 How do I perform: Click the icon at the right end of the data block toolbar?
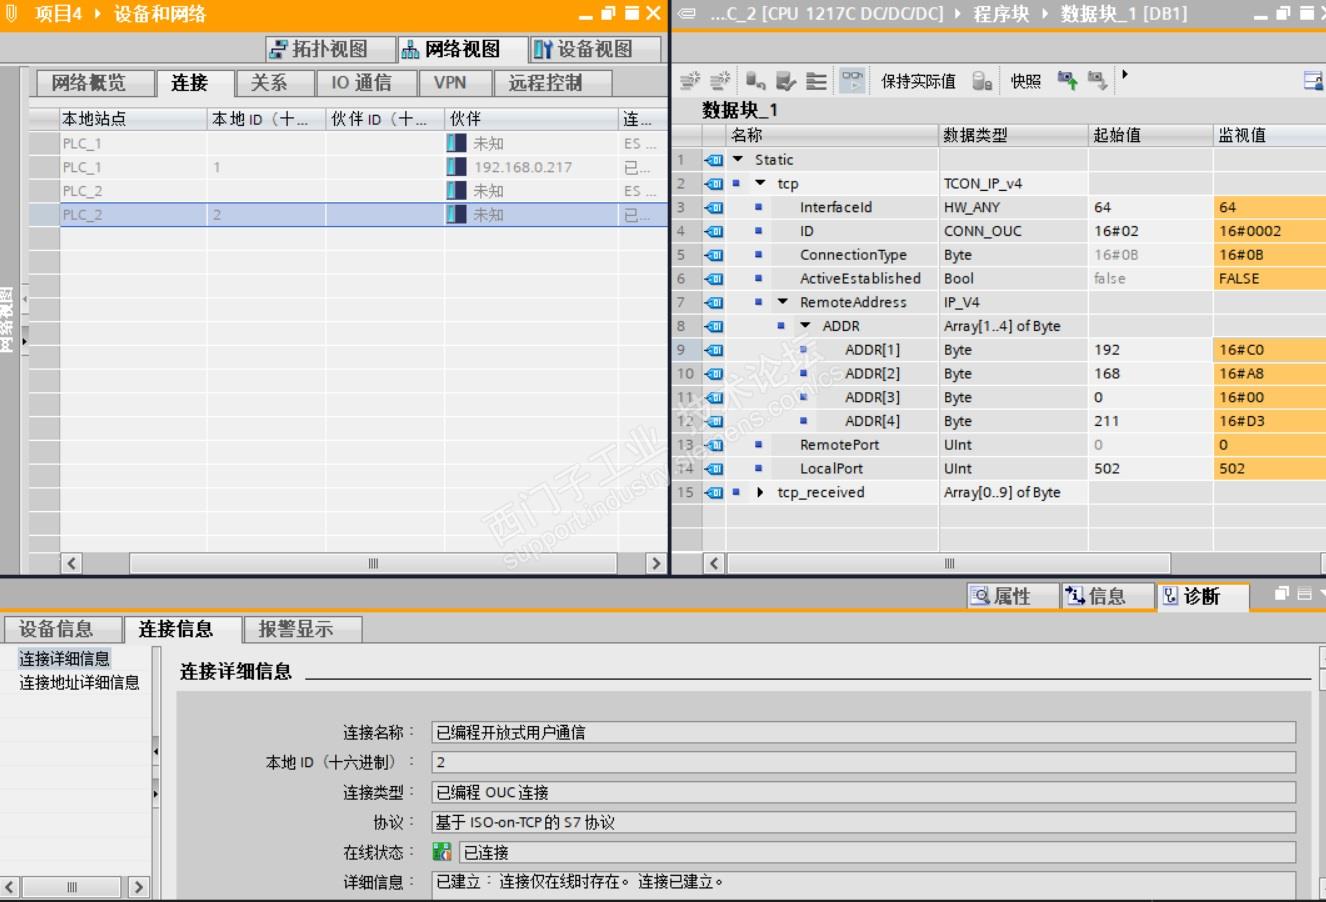(x=1314, y=81)
